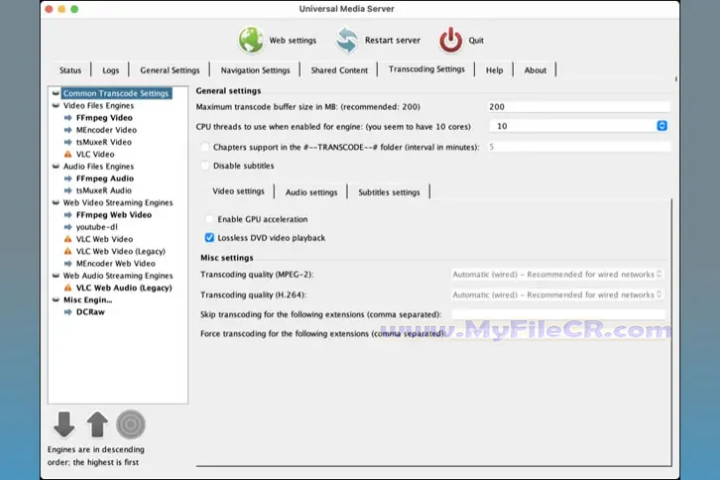Click the chapters interval minutes field

578,147
